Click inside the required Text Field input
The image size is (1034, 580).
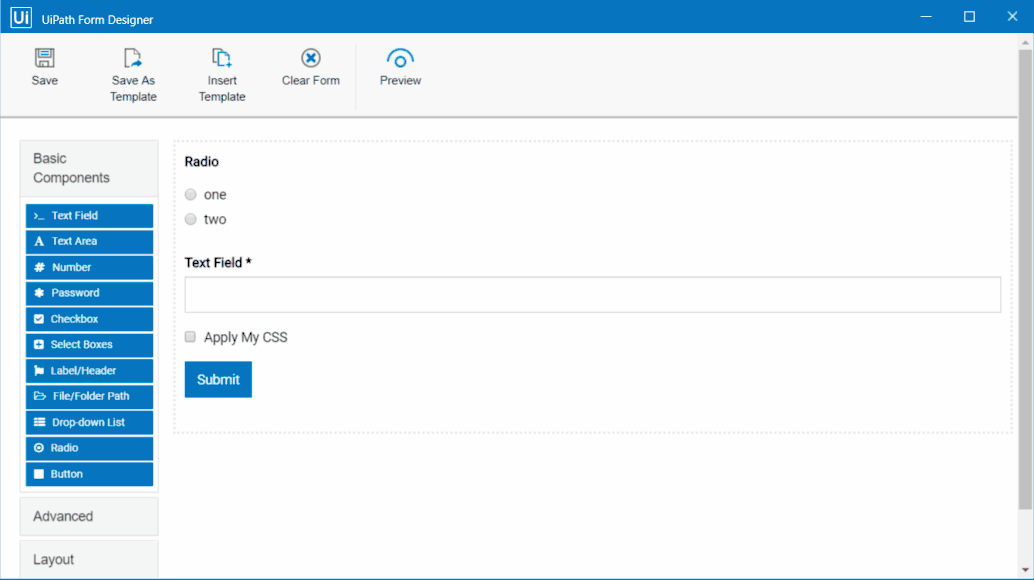click(x=592, y=294)
